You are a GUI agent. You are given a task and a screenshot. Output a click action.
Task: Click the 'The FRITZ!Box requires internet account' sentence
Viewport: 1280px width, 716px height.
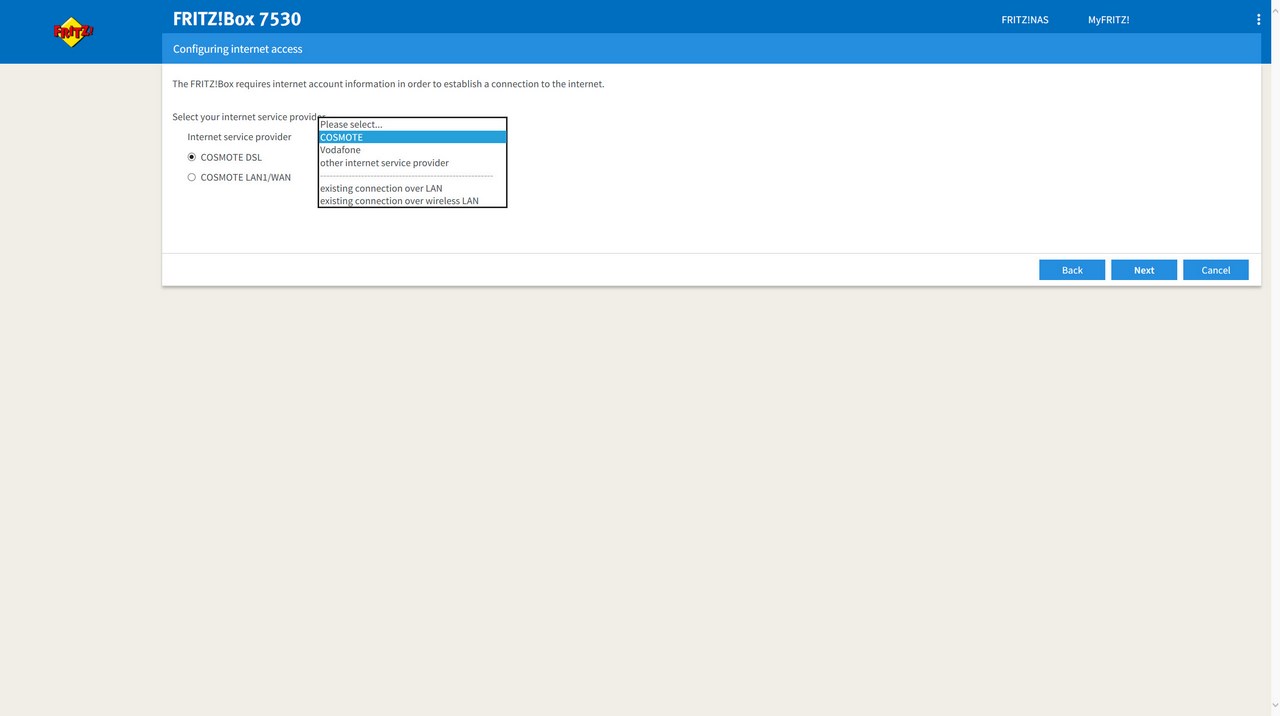pyautogui.click(x=388, y=84)
